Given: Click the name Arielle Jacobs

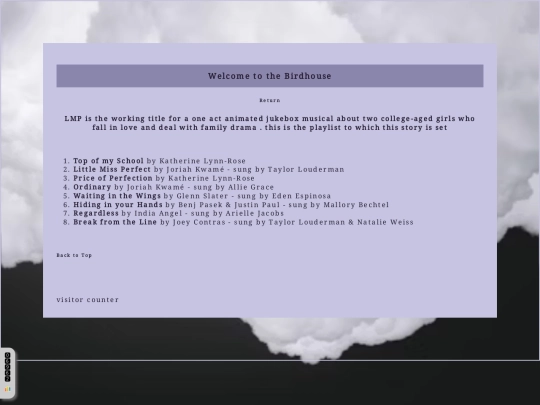Looking at the screenshot, I should click(255, 214).
